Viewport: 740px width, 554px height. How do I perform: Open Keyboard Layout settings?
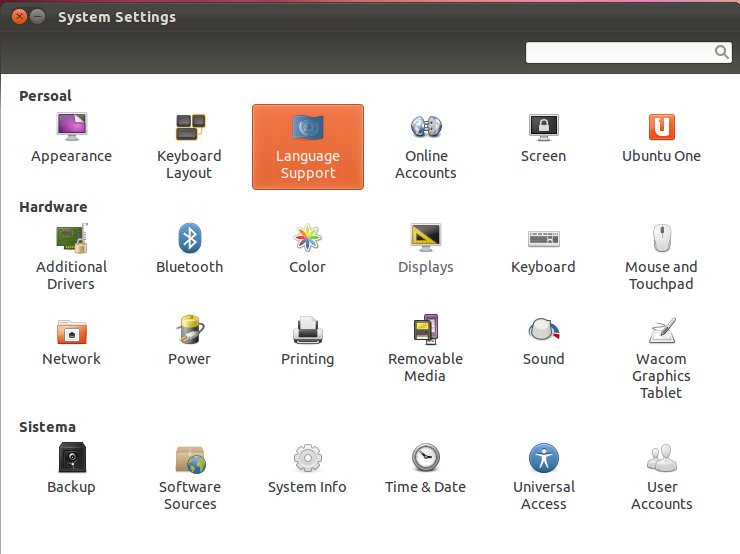click(189, 146)
